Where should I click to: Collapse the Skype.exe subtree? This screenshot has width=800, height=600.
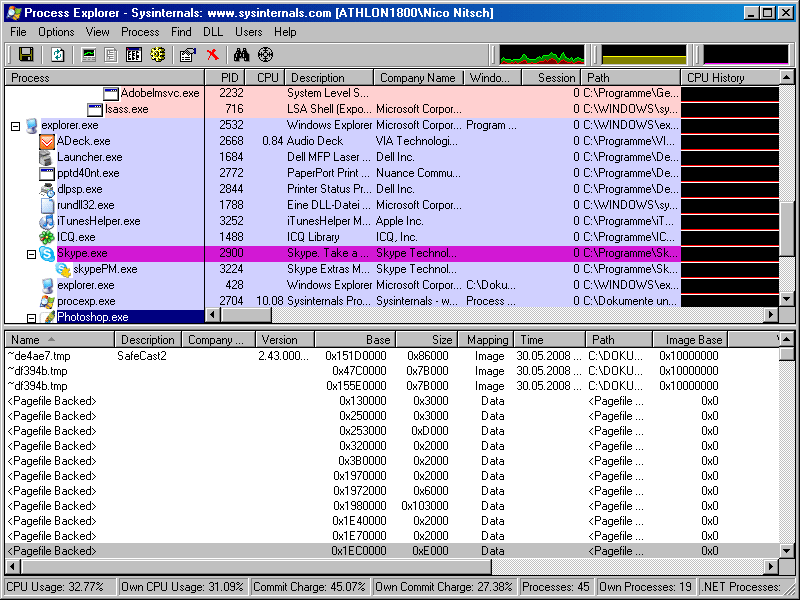tap(32, 254)
